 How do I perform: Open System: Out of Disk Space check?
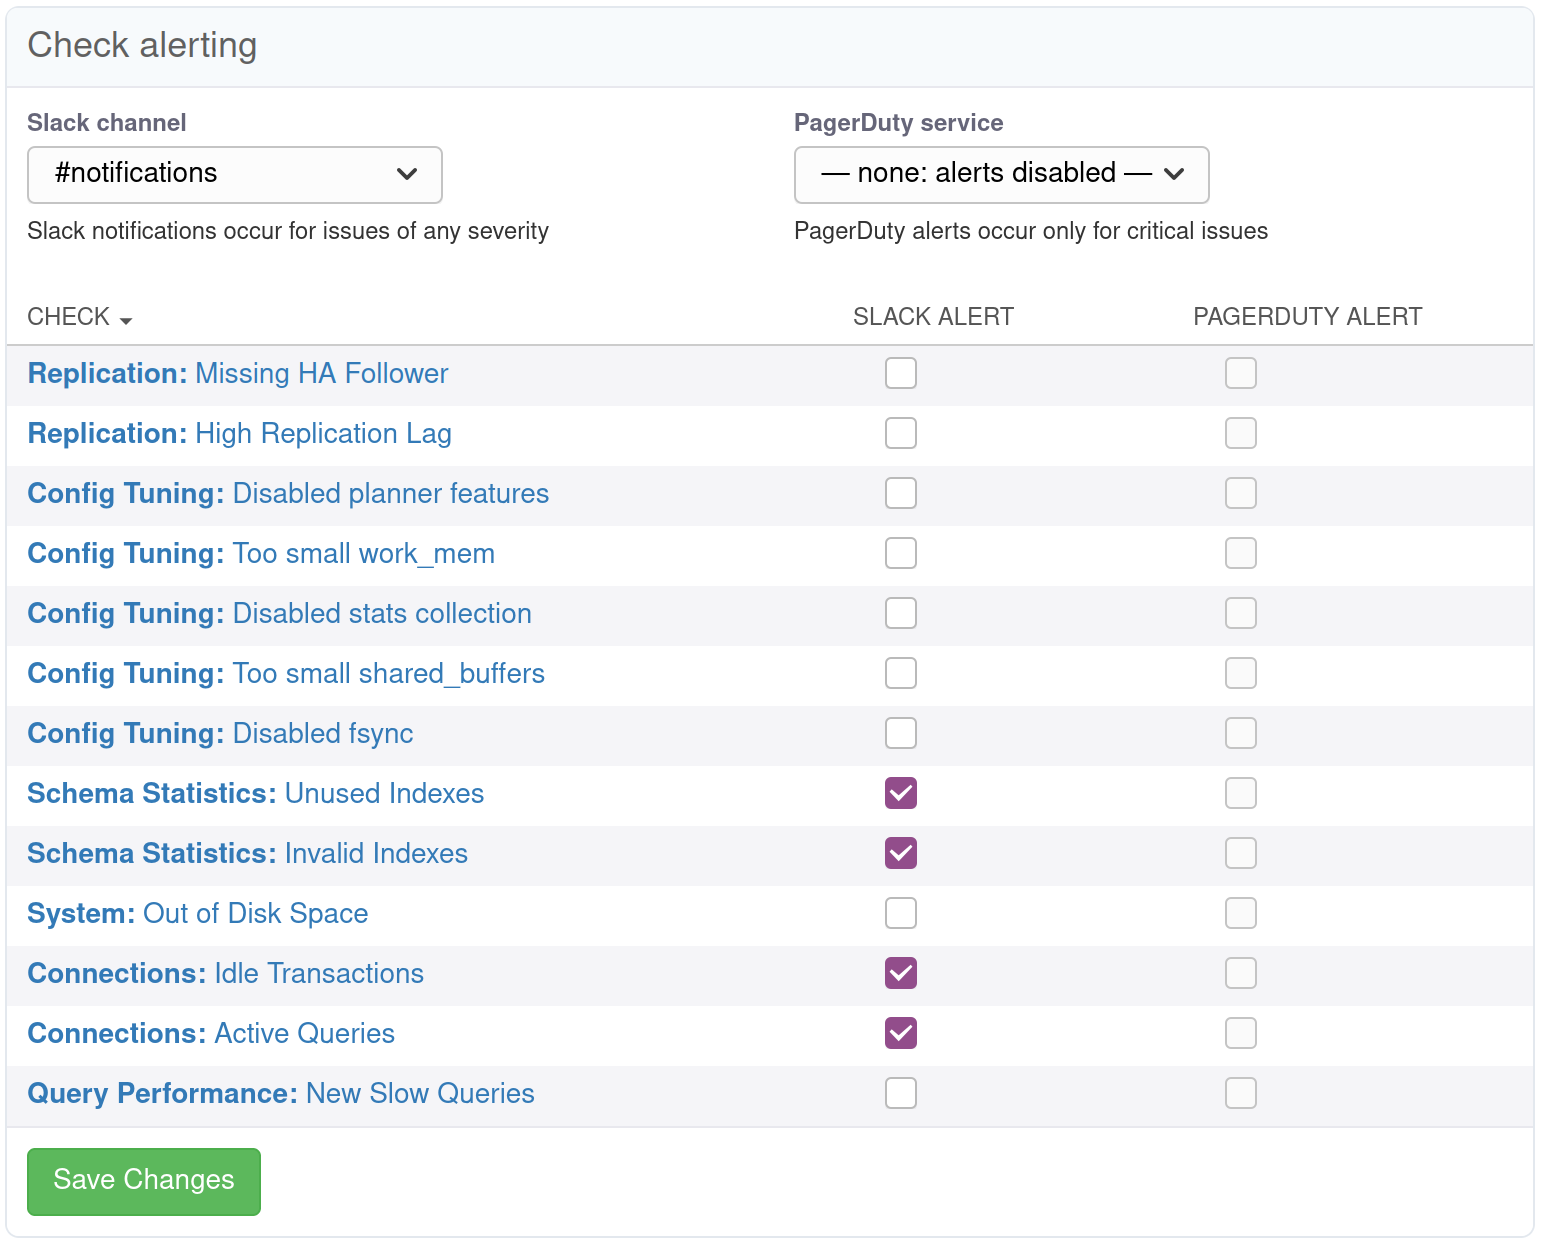point(198,914)
